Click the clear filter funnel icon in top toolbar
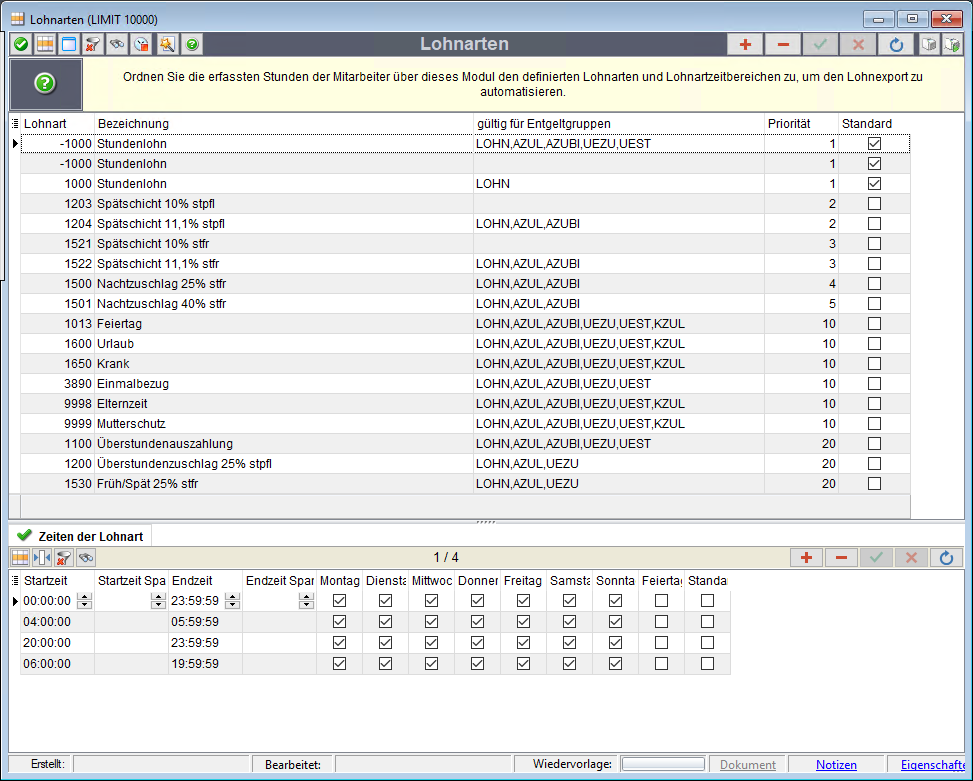Viewport: 973px width, 781px height. 93,45
